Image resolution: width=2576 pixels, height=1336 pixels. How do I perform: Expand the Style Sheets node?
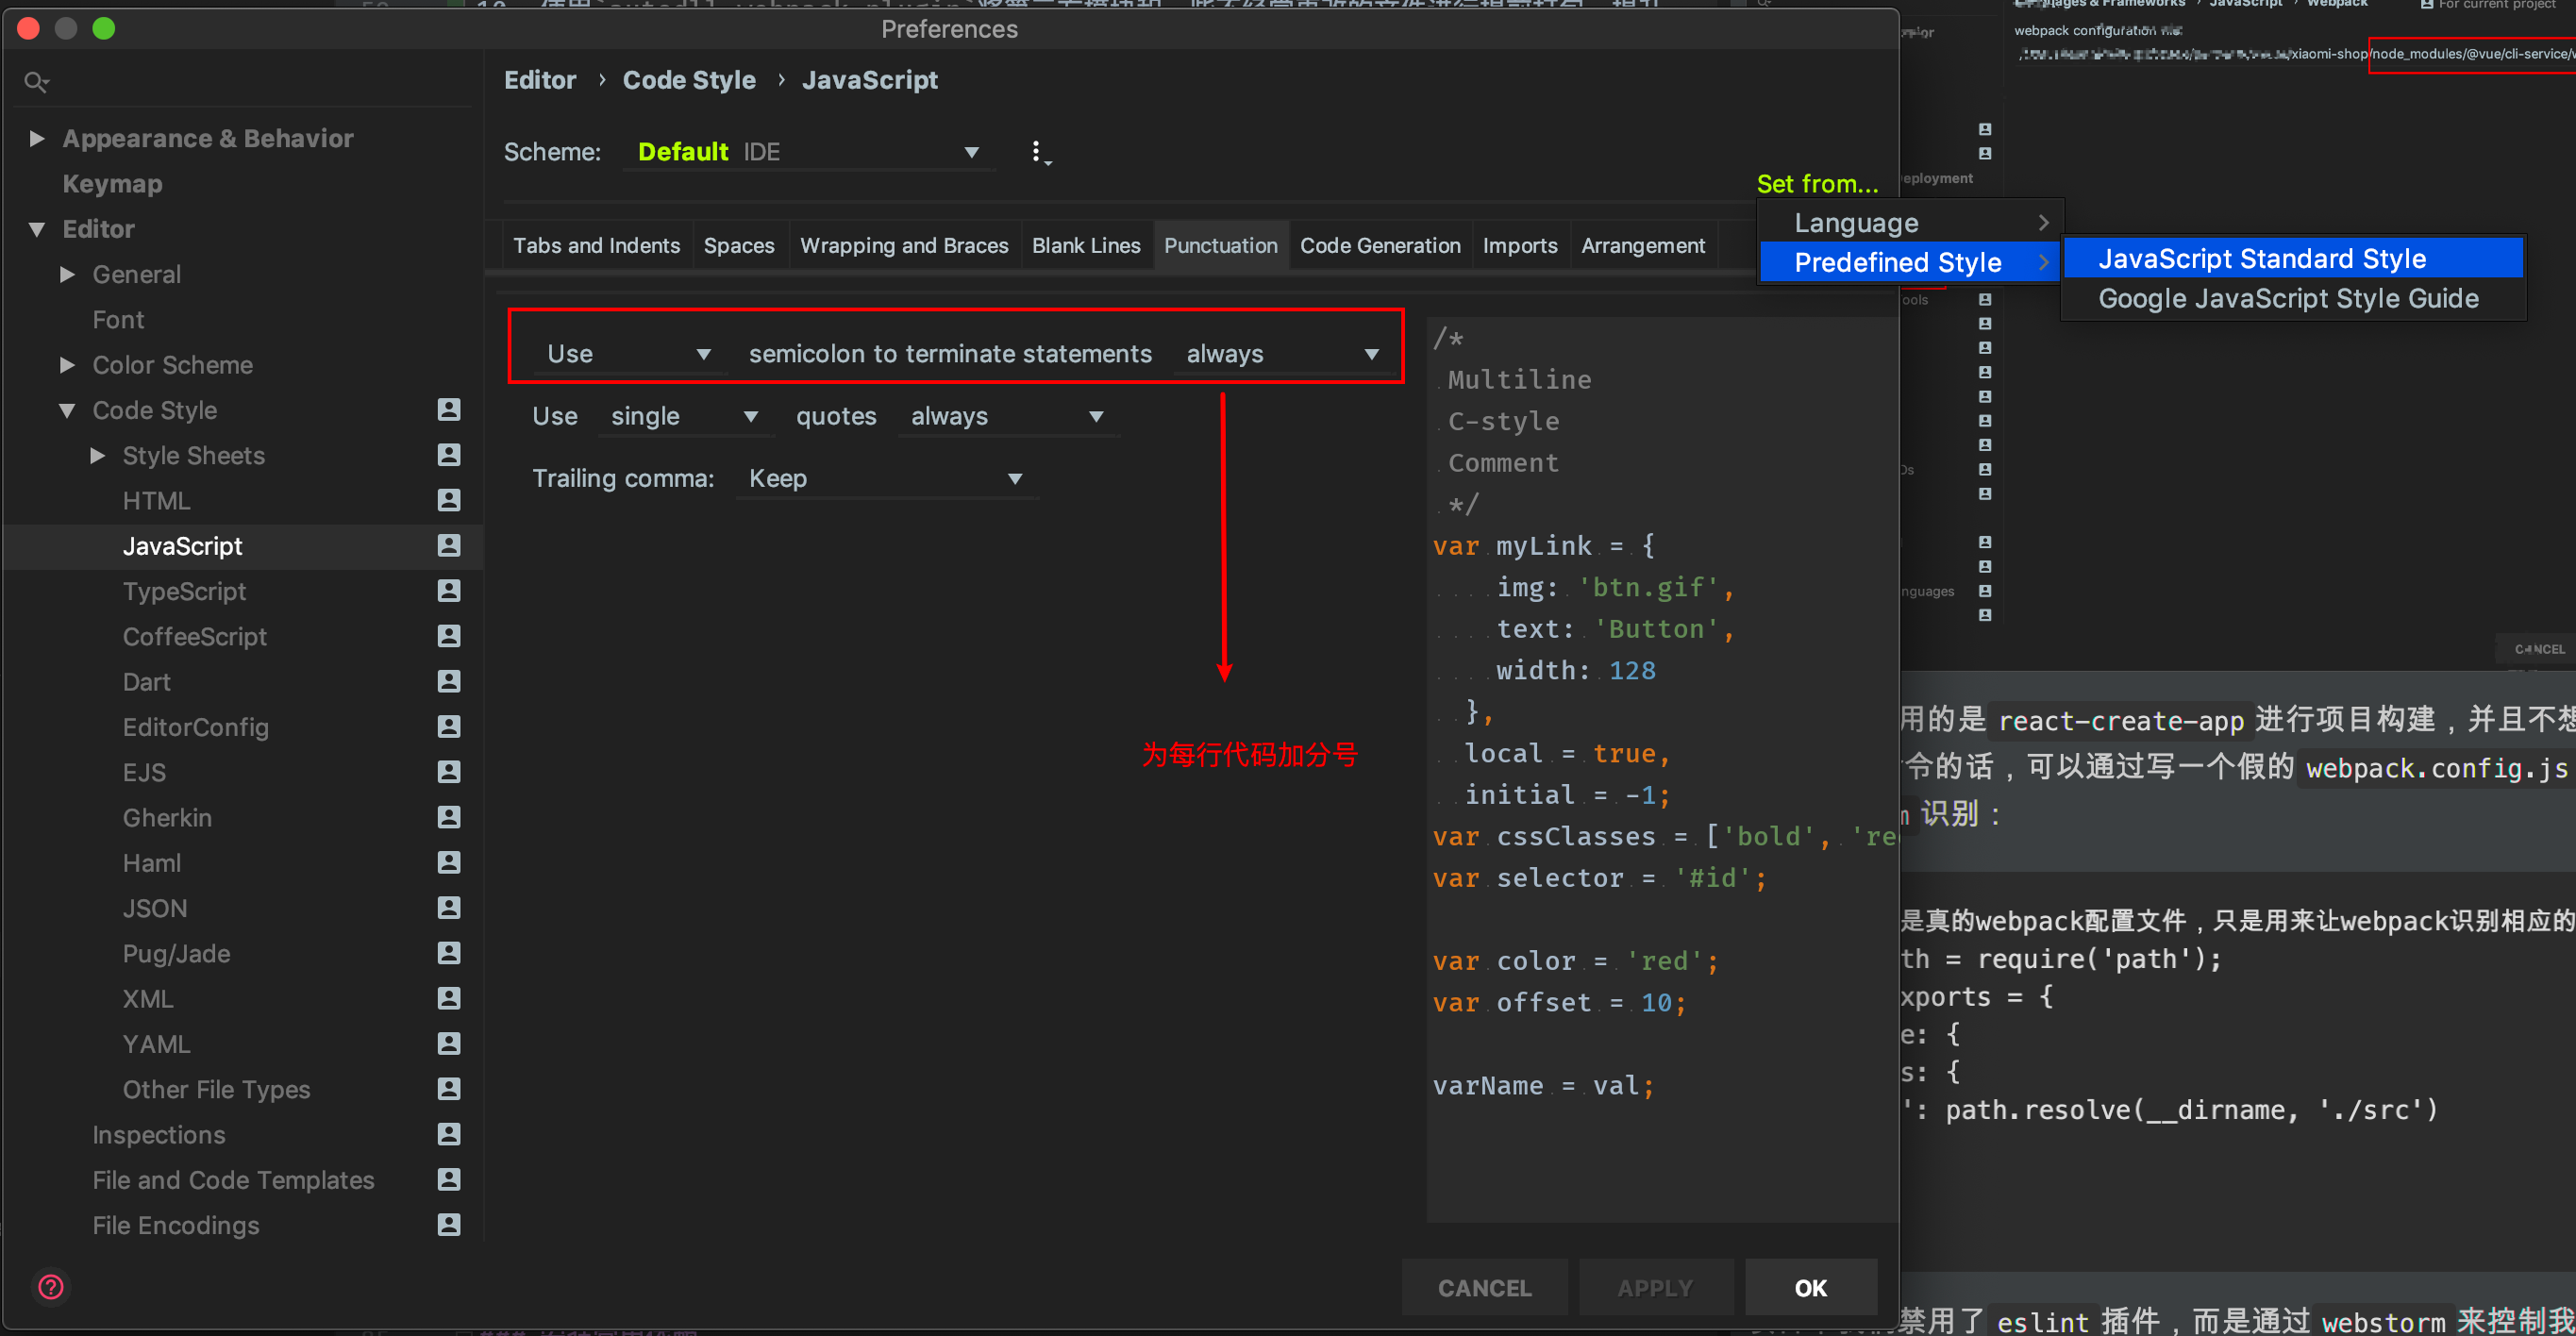pyautogui.click(x=97, y=455)
